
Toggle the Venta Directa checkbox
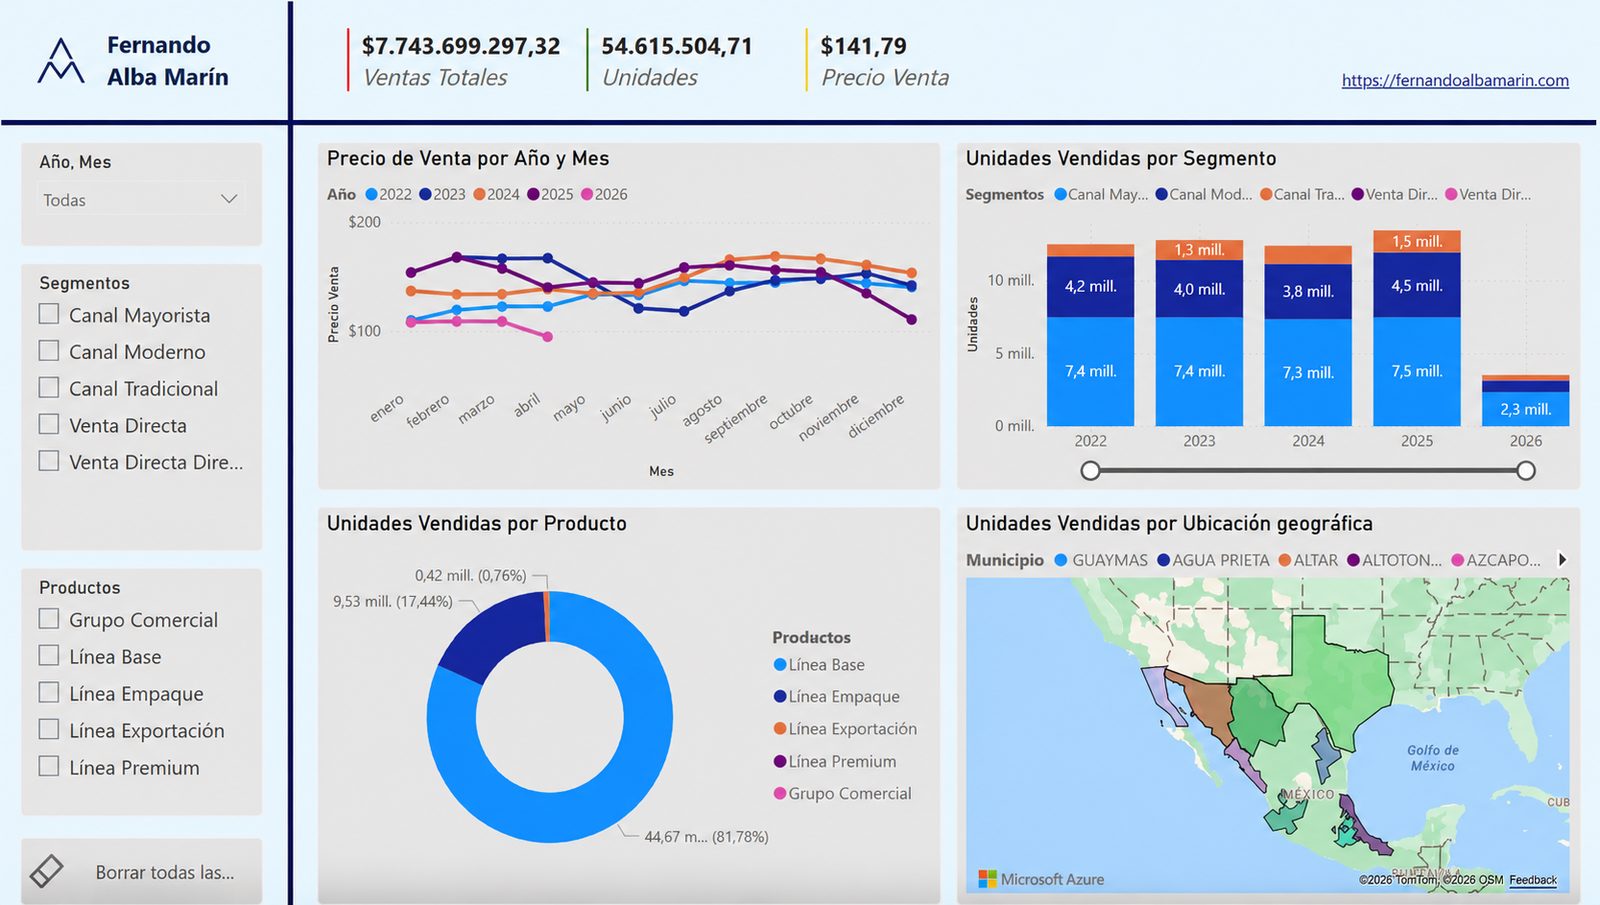point(49,424)
